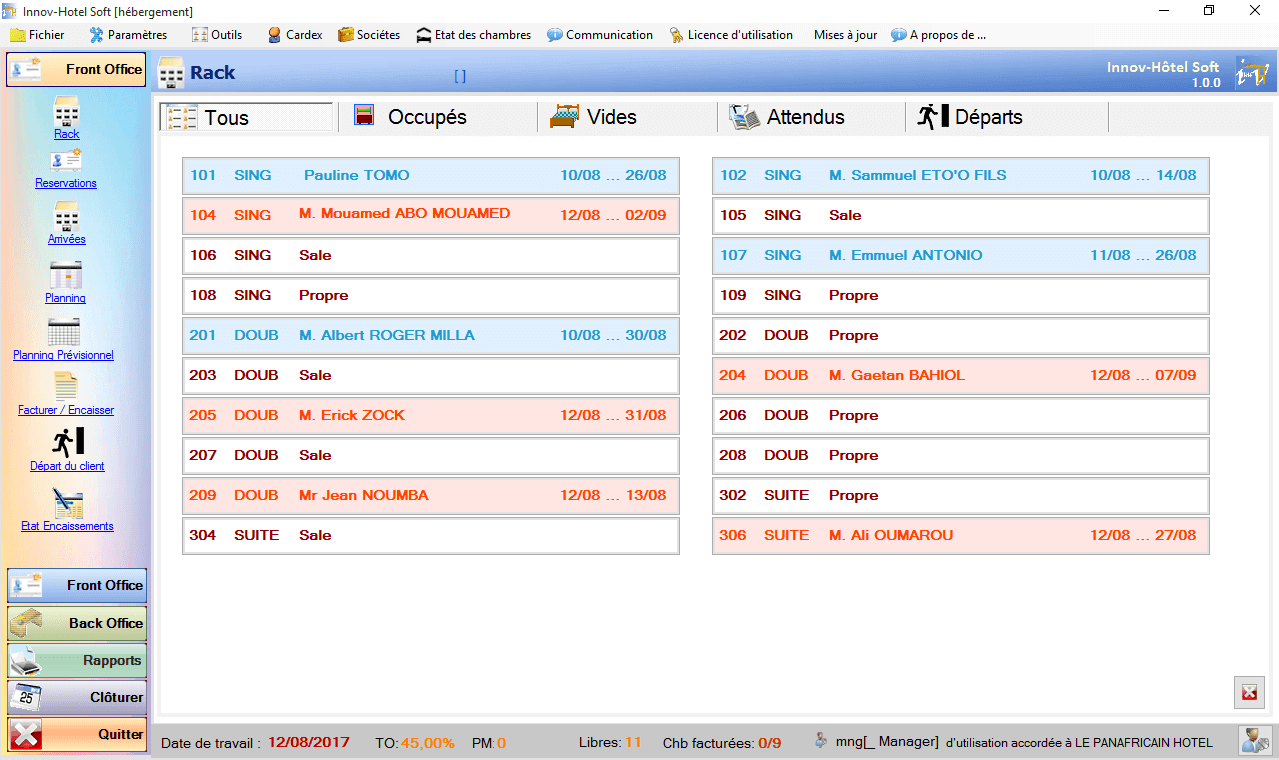Open the Back Office section
Viewport: 1279px width, 760px height.
(x=76, y=623)
